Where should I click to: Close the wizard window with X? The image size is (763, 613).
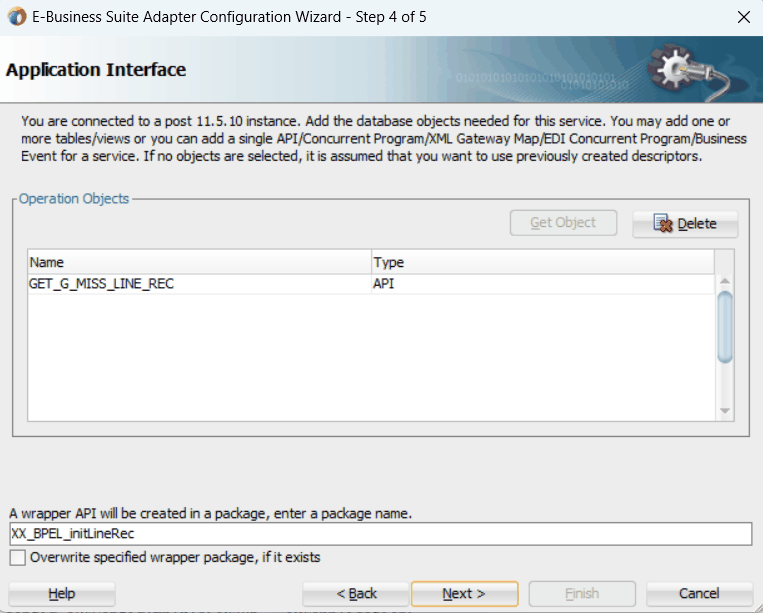click(x=744, y=17)
